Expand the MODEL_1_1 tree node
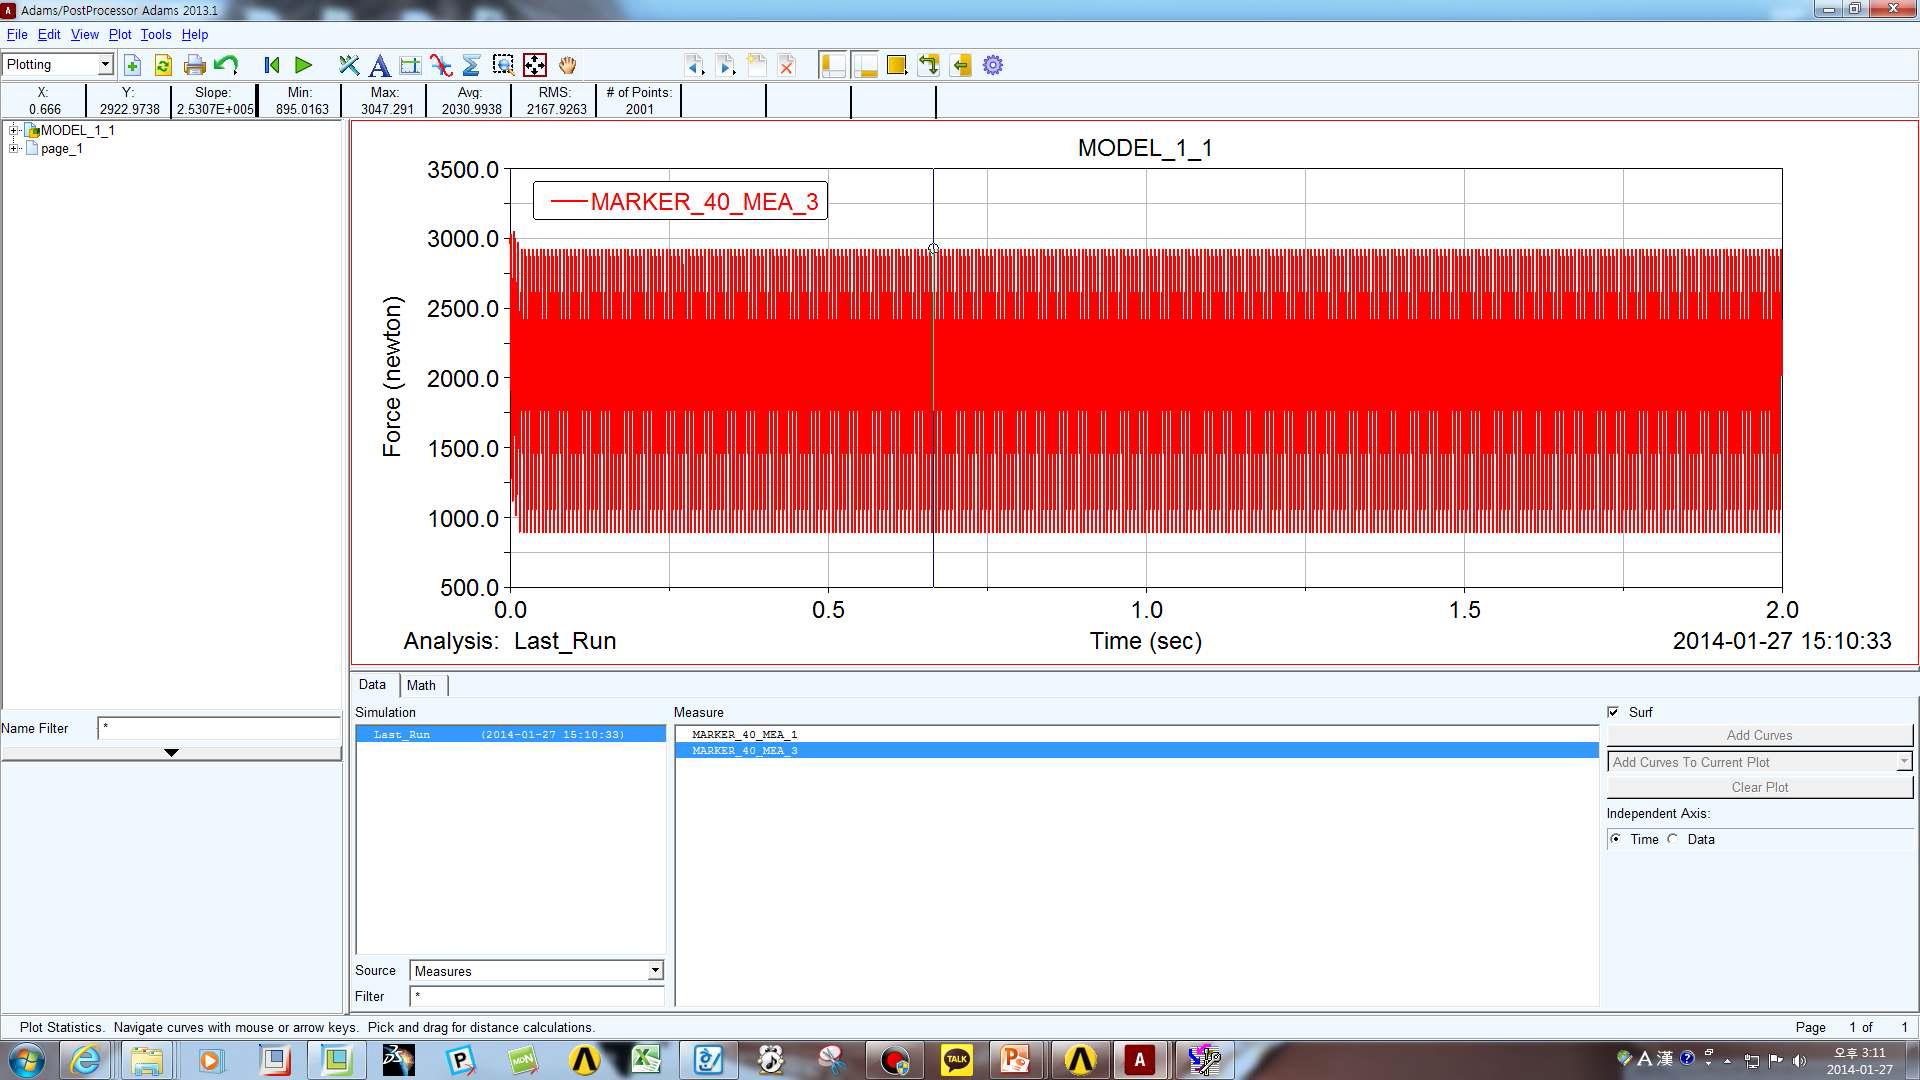1920x1080 pixels. 14,130
